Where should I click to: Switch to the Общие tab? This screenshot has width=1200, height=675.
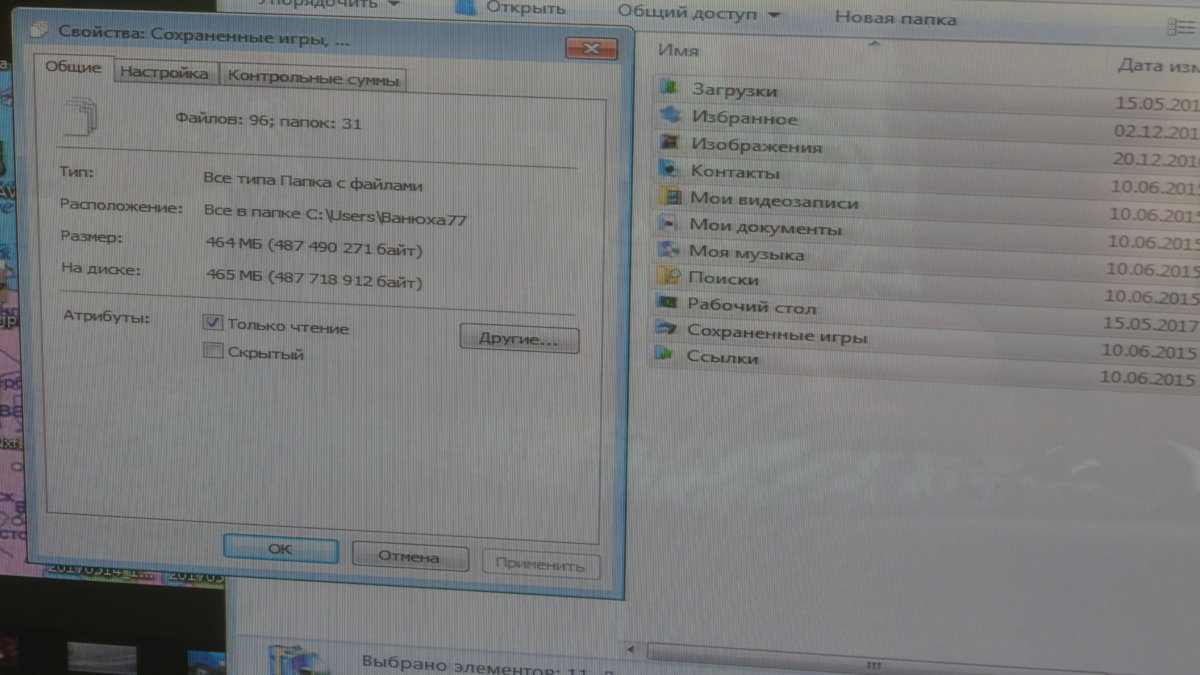[x=74, y=68]
